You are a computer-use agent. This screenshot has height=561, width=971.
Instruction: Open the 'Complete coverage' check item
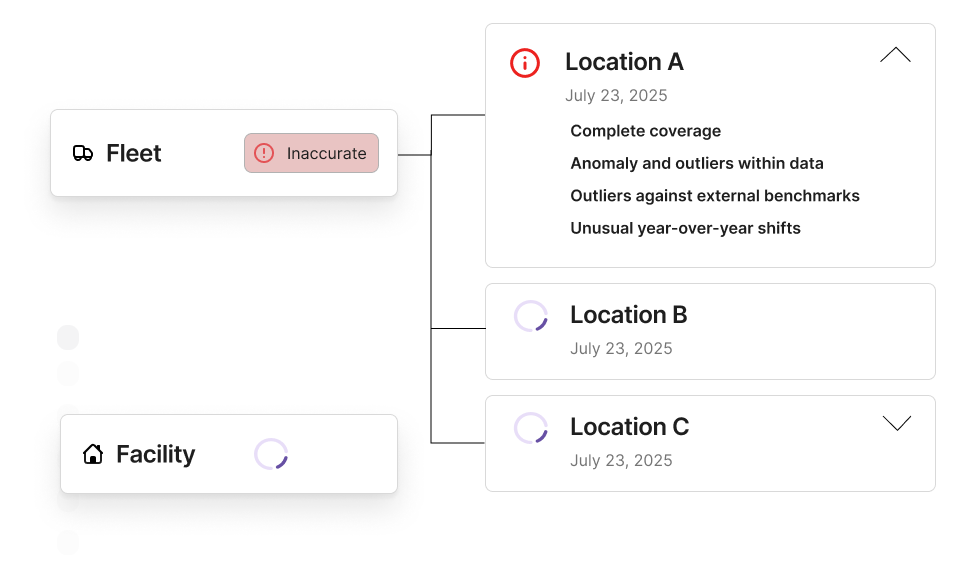645,131
